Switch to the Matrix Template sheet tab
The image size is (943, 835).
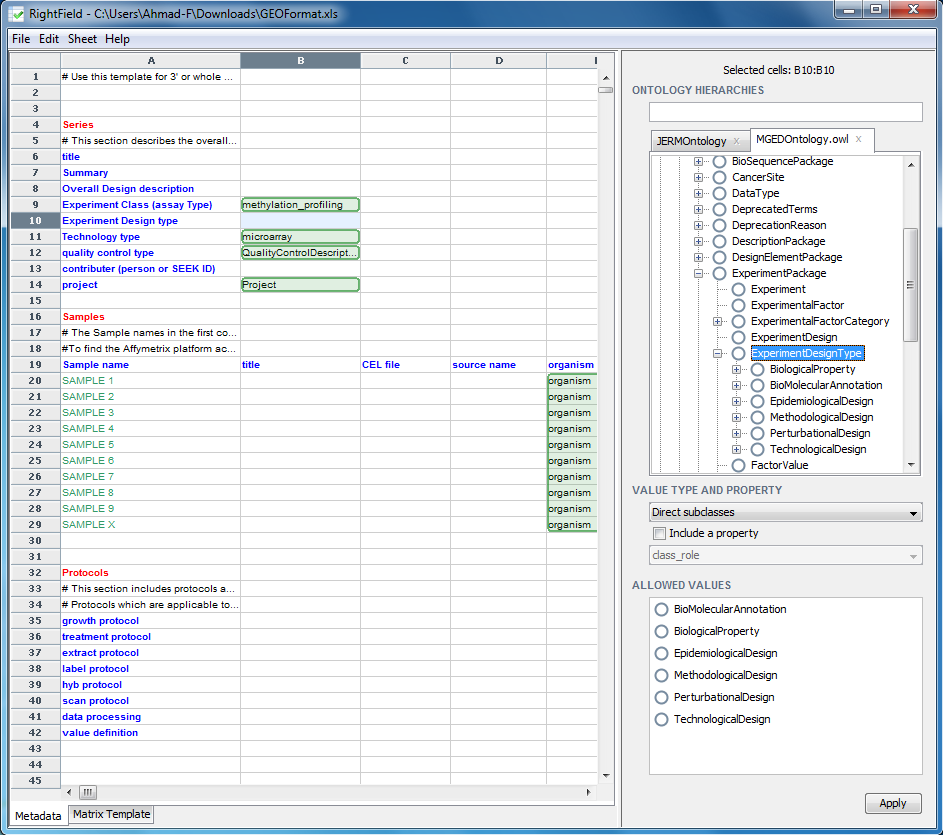[x=111, y=814]
